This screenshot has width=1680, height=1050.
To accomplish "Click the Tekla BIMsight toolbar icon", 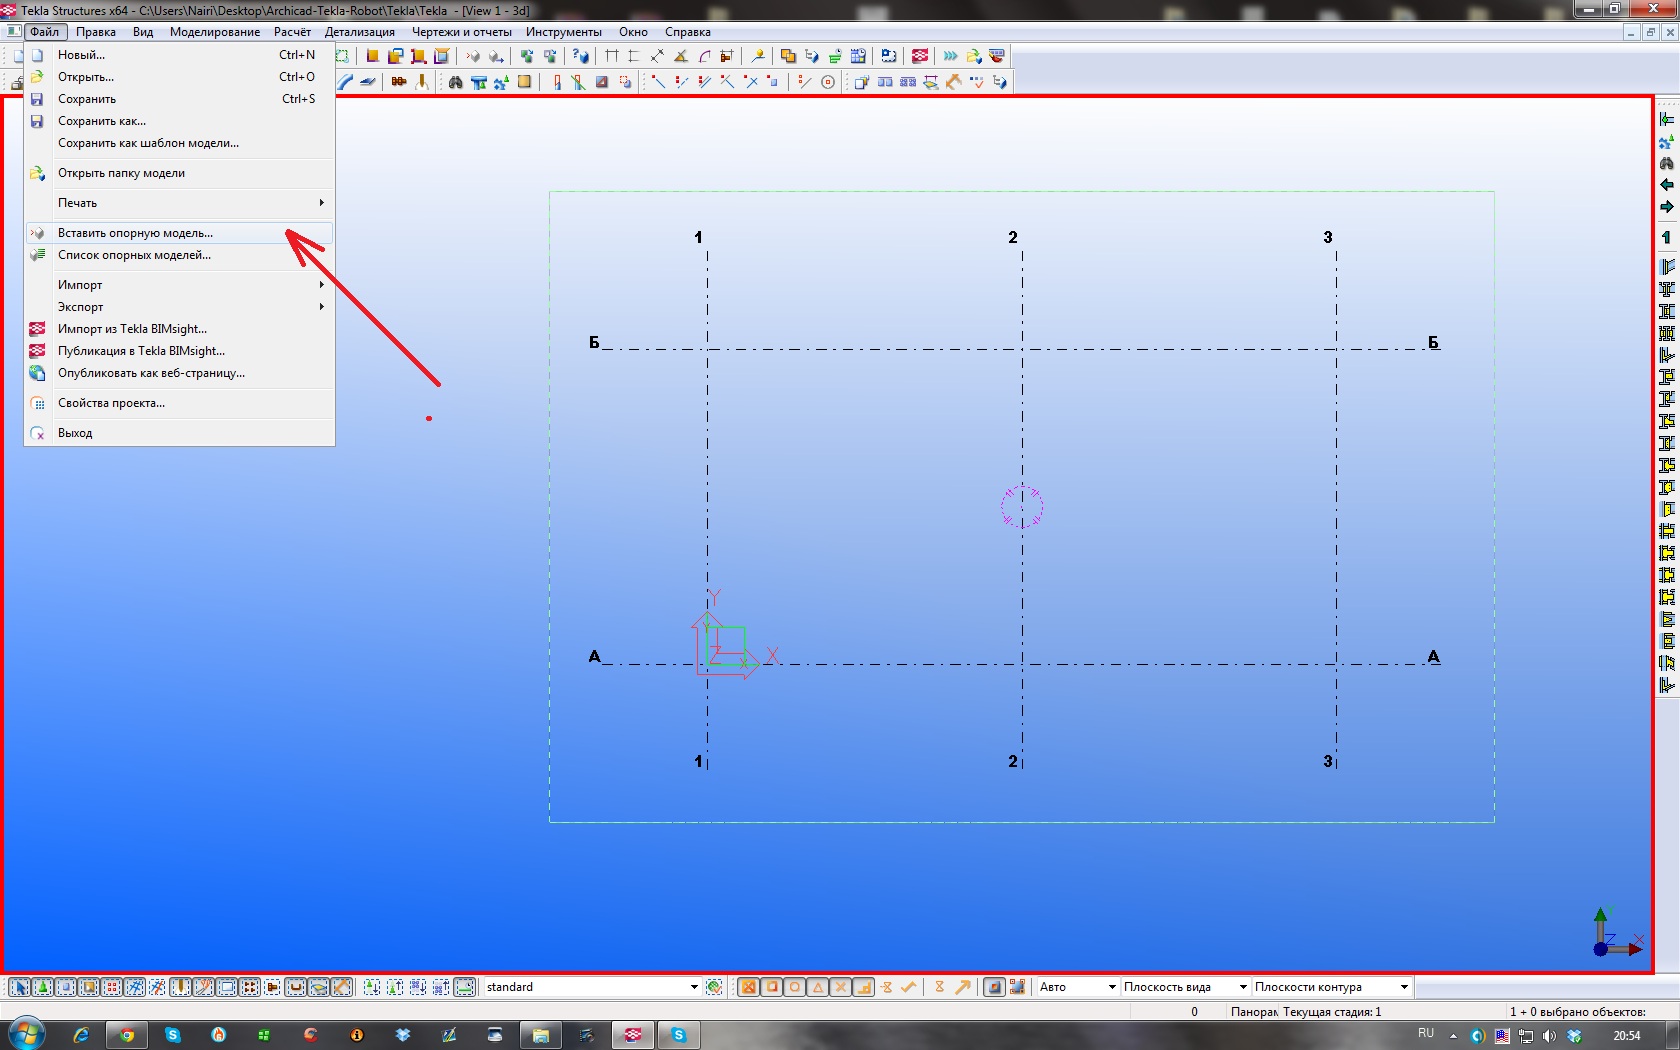I will [x=920, y=56].
